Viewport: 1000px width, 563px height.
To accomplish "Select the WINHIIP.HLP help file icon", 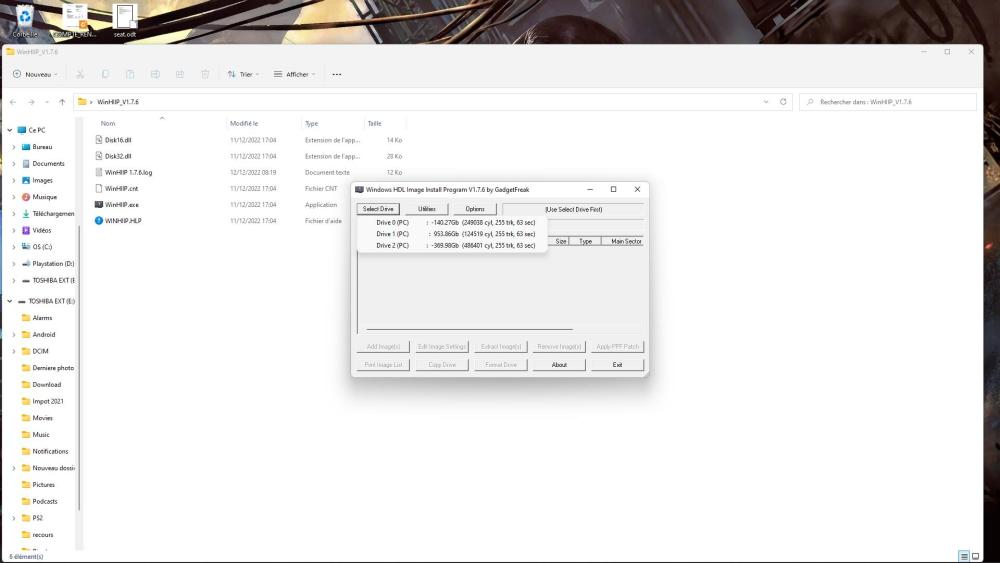I will tap(99, 221).
